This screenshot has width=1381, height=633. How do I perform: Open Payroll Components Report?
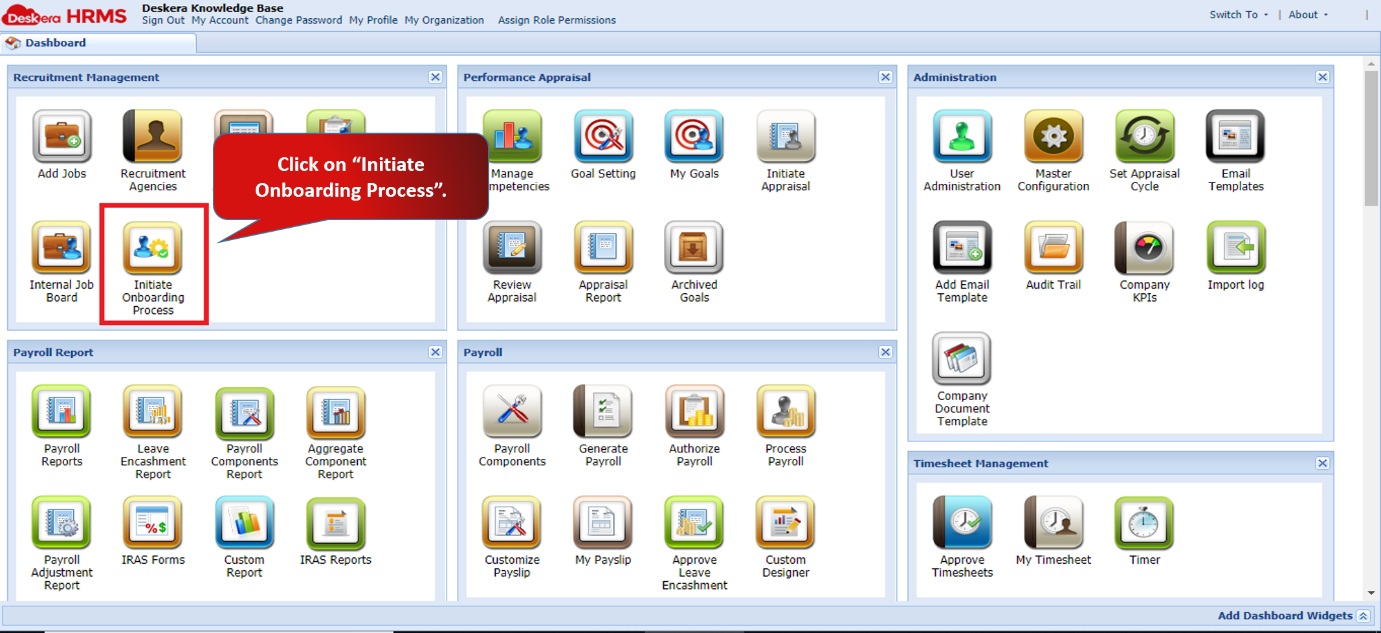point(244,412)
